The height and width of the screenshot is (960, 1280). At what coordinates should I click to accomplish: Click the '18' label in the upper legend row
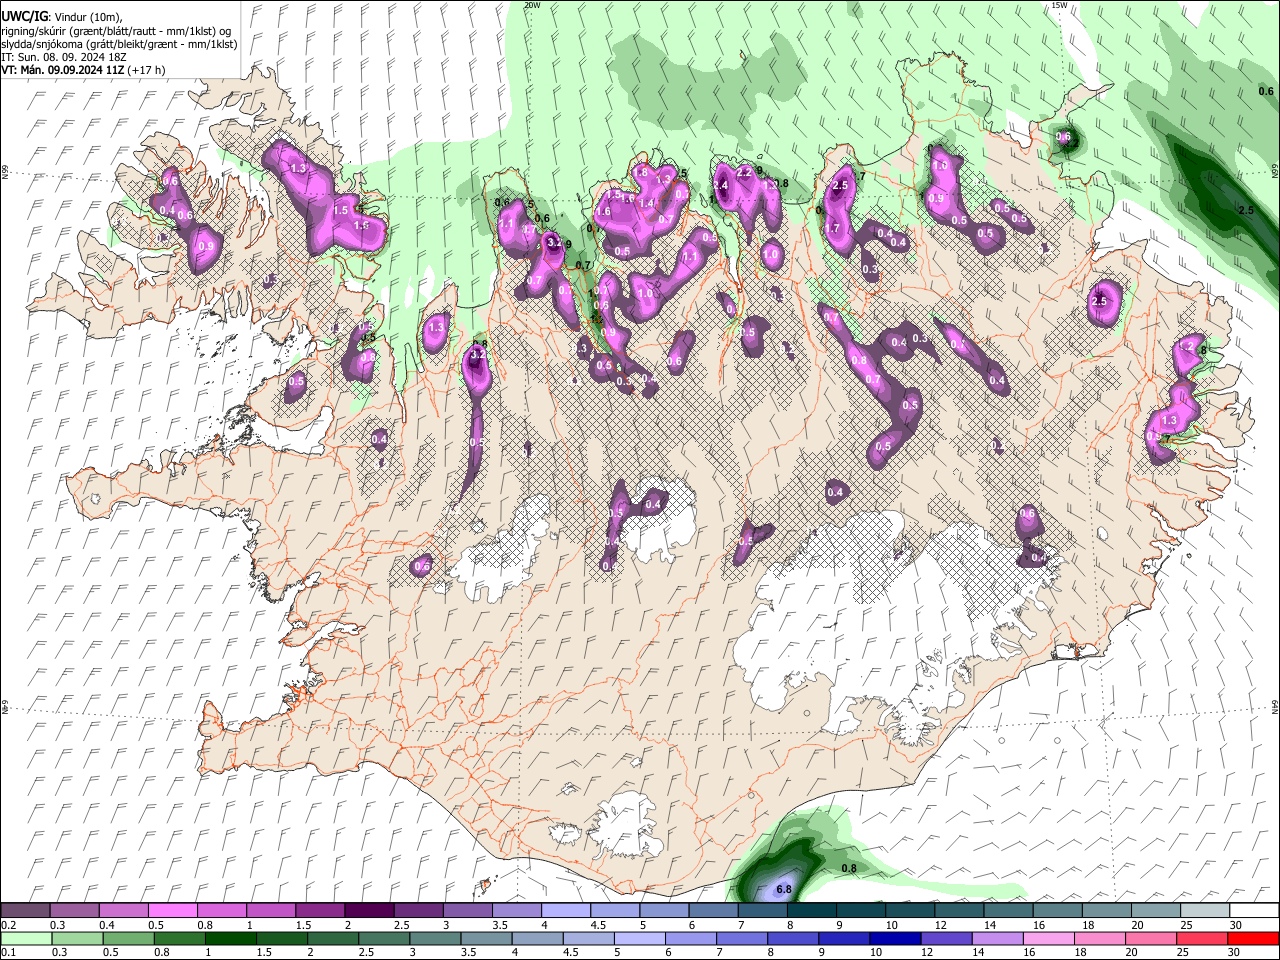click(1087, 925)
